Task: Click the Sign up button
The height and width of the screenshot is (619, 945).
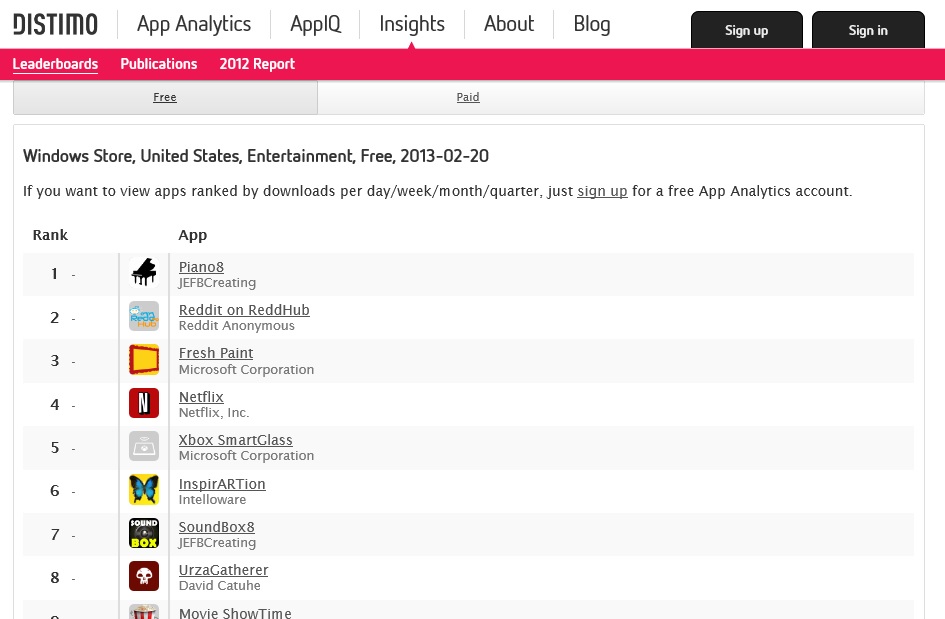Action: [747, 30]
